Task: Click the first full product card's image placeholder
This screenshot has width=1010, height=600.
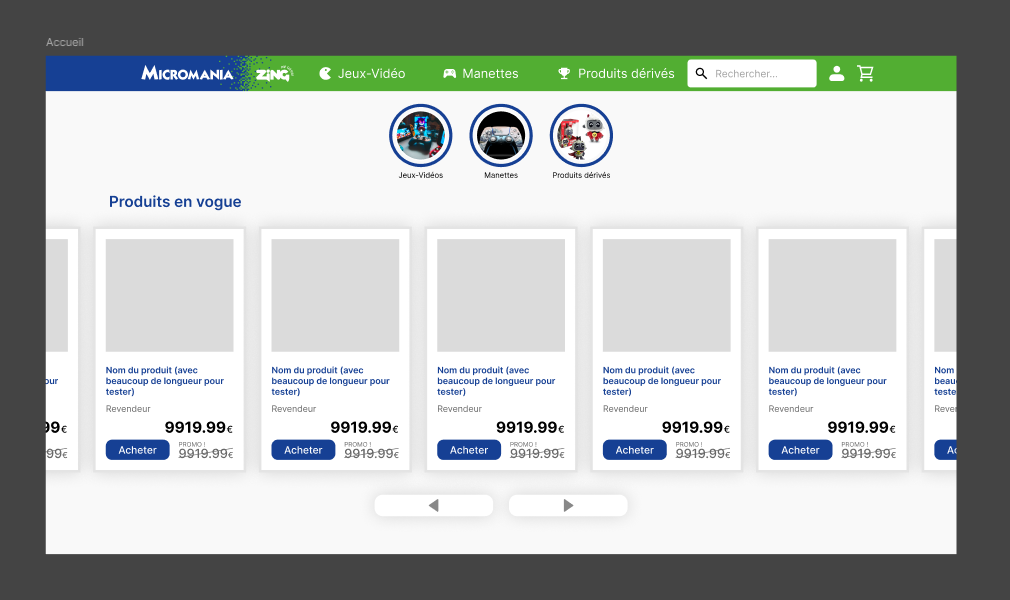Action: (x=170, y=295)
